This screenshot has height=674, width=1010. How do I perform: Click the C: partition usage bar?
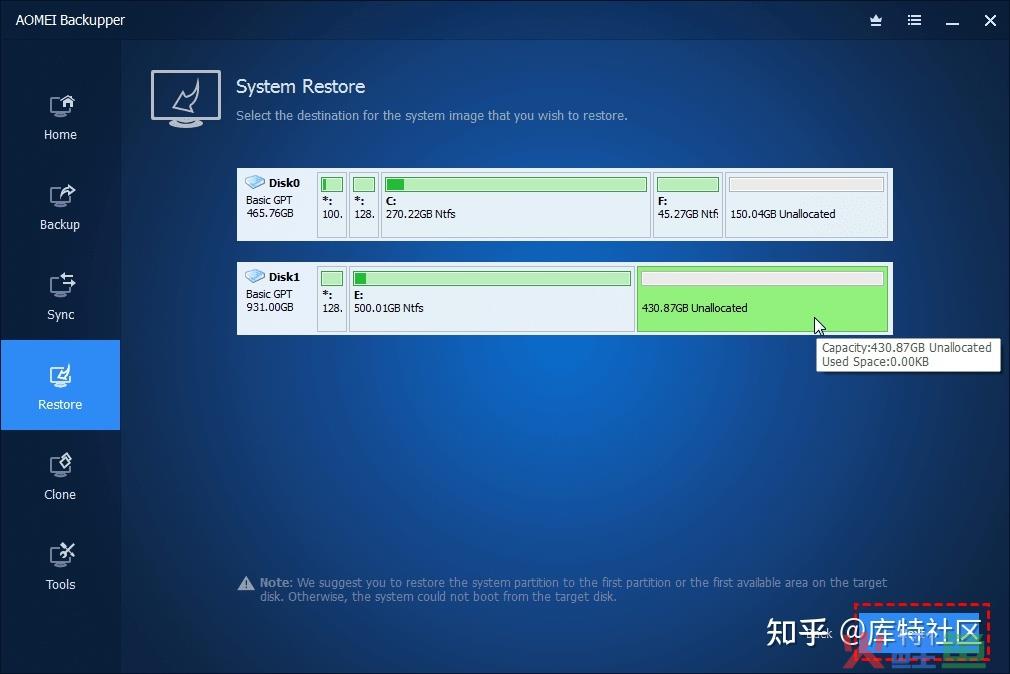pyautogui.click(x=516, y=184)
